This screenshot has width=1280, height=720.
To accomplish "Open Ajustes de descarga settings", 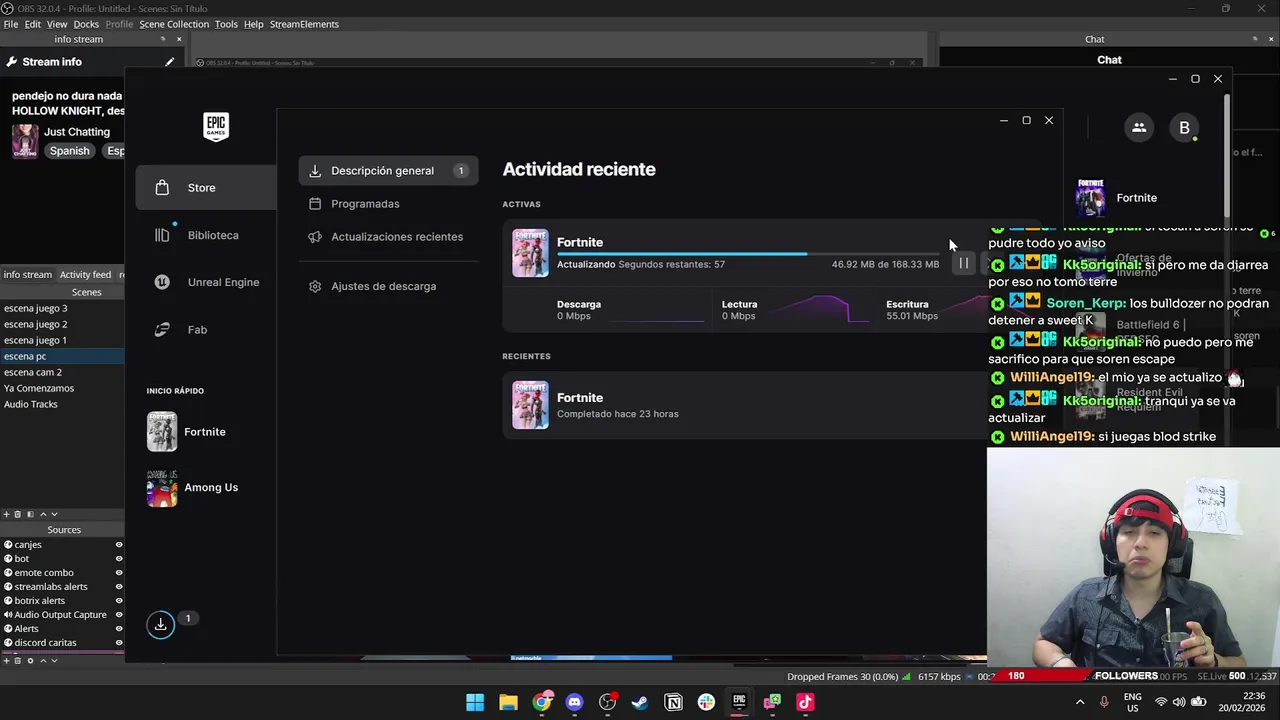I will (388, 286).
